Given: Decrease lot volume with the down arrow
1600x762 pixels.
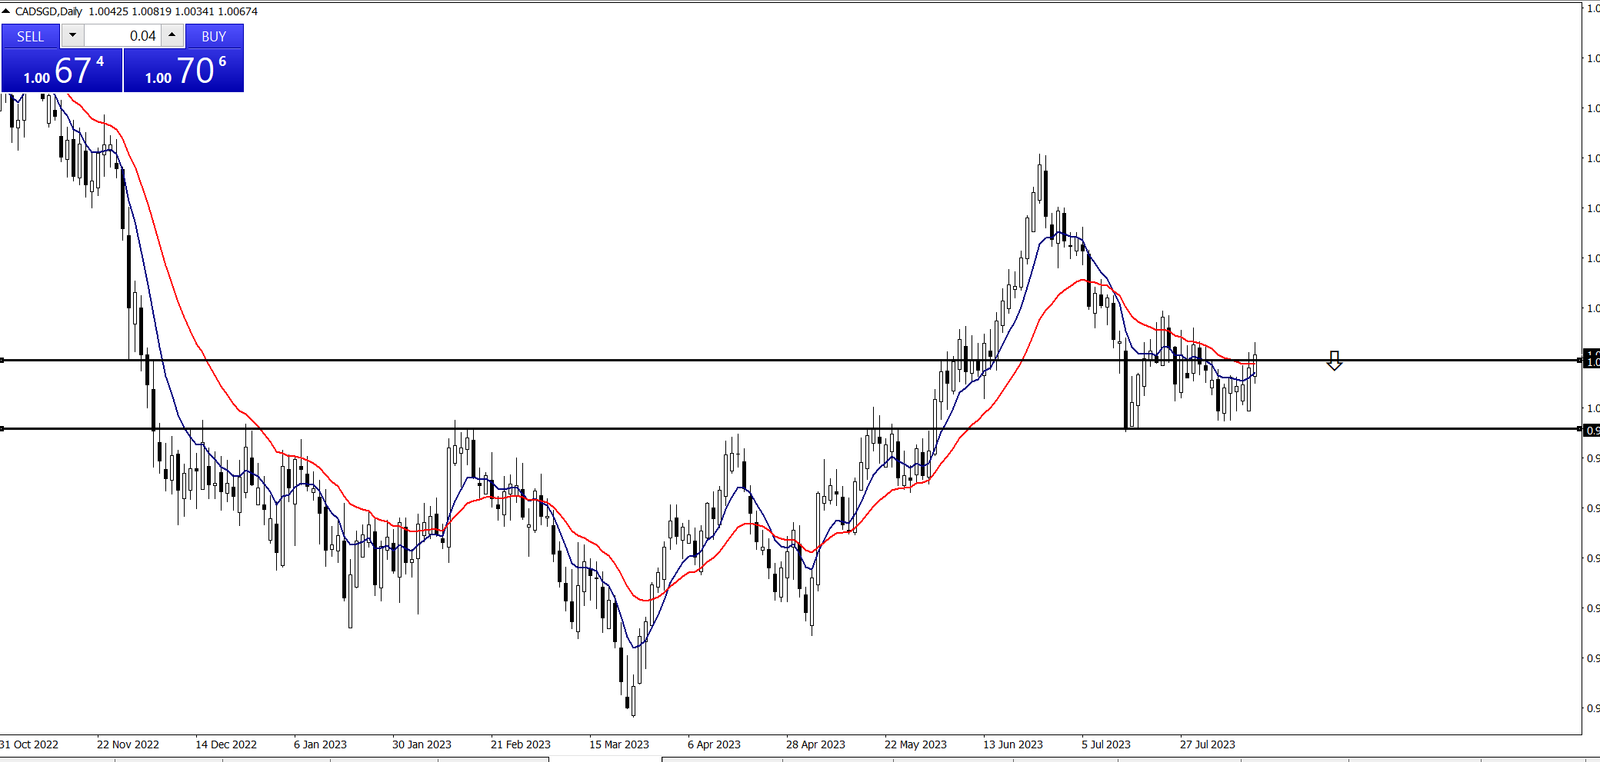Looking at the screenshot, I should pos(72,36).
